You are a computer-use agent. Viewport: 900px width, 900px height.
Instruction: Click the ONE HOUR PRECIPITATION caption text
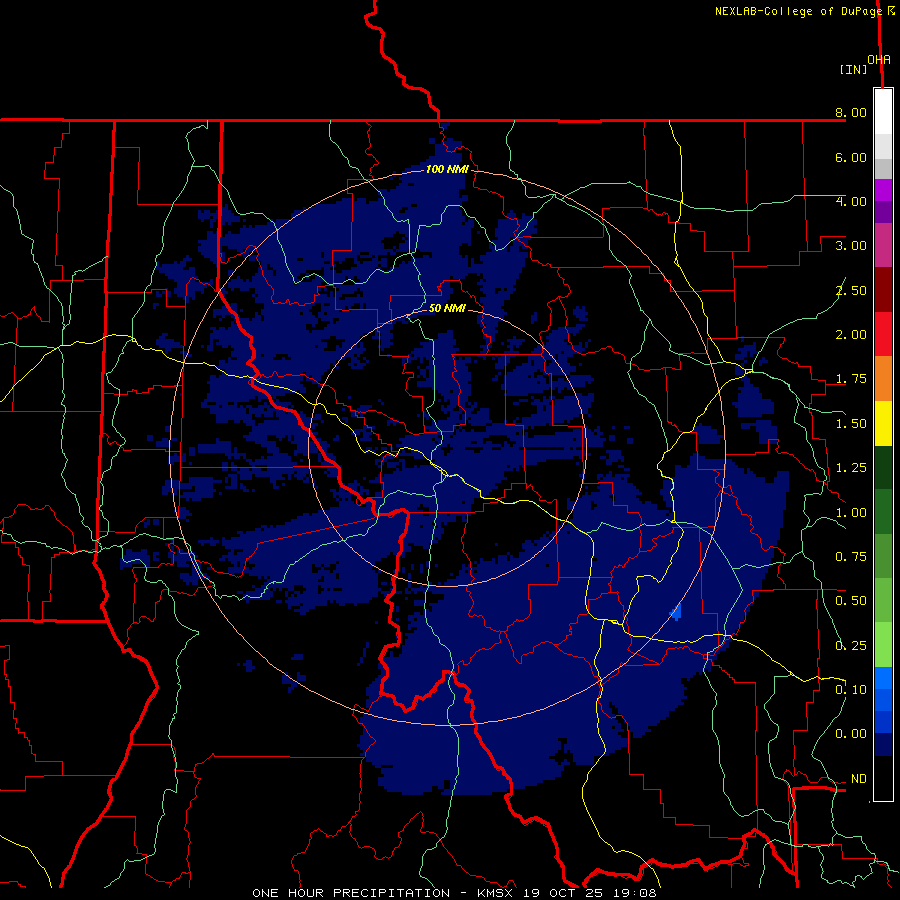coord(351,893)
